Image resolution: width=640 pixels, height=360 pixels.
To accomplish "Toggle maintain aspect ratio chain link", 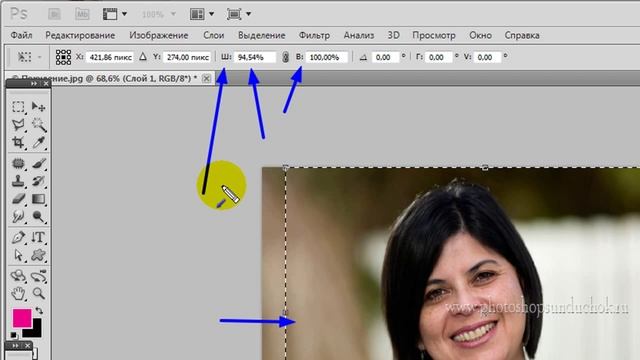I will click(285, 57).
